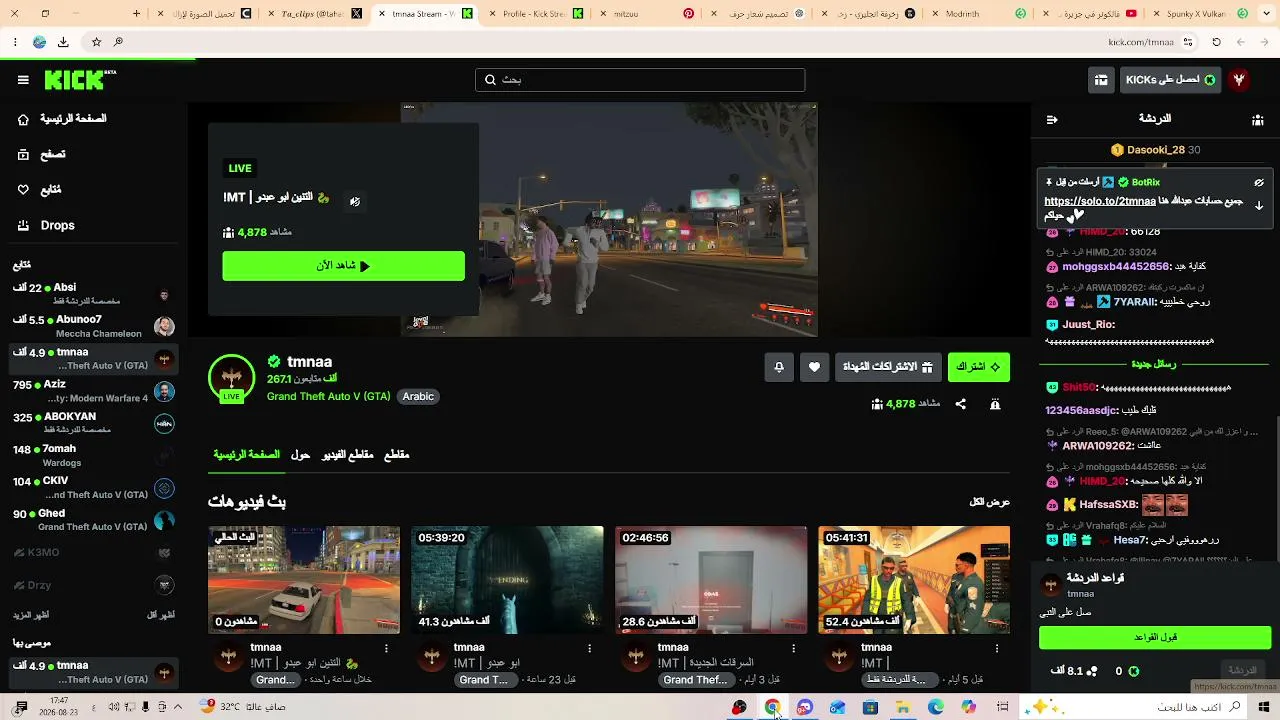This screenshot has width=1280, height=720.
Task: Switch to the Clips tab
Action: 397,455
